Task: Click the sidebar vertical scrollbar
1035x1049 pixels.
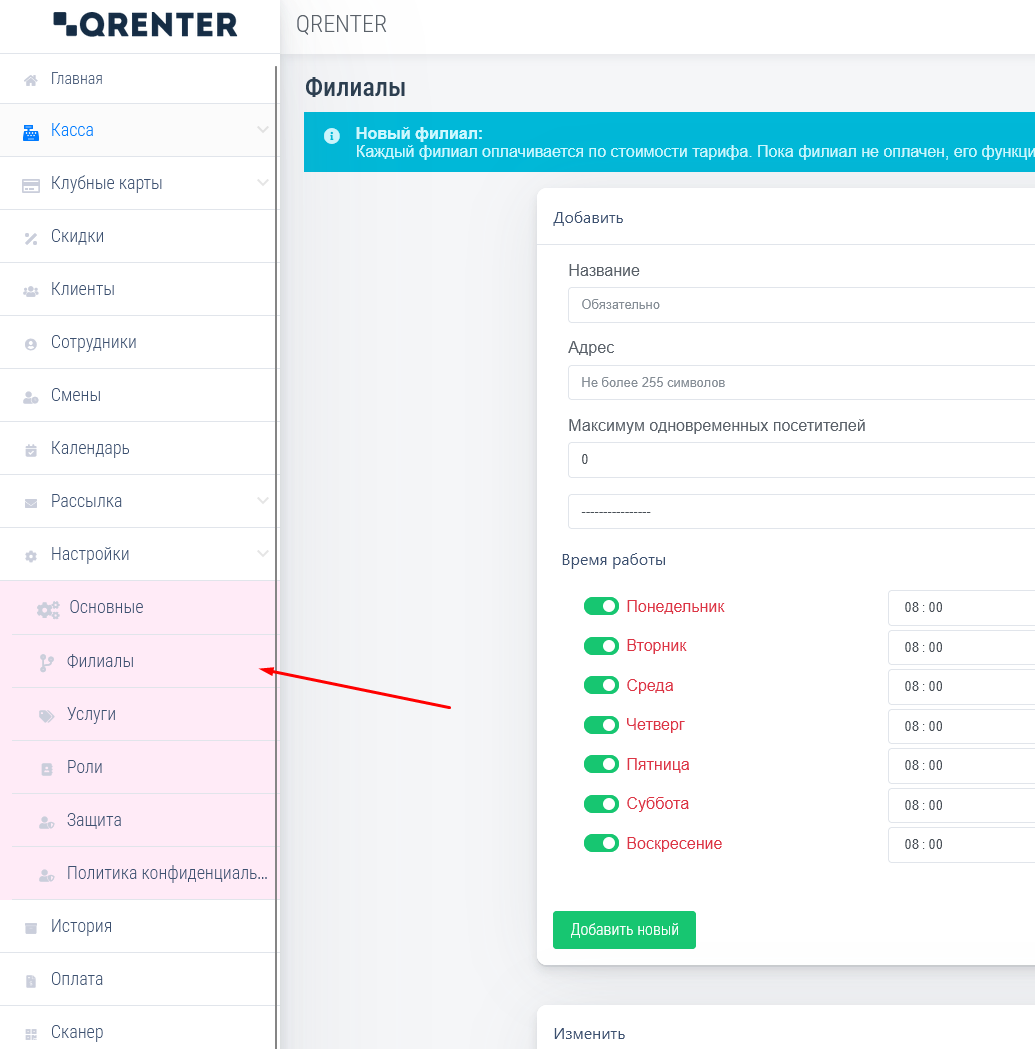Action: [276, 500]
